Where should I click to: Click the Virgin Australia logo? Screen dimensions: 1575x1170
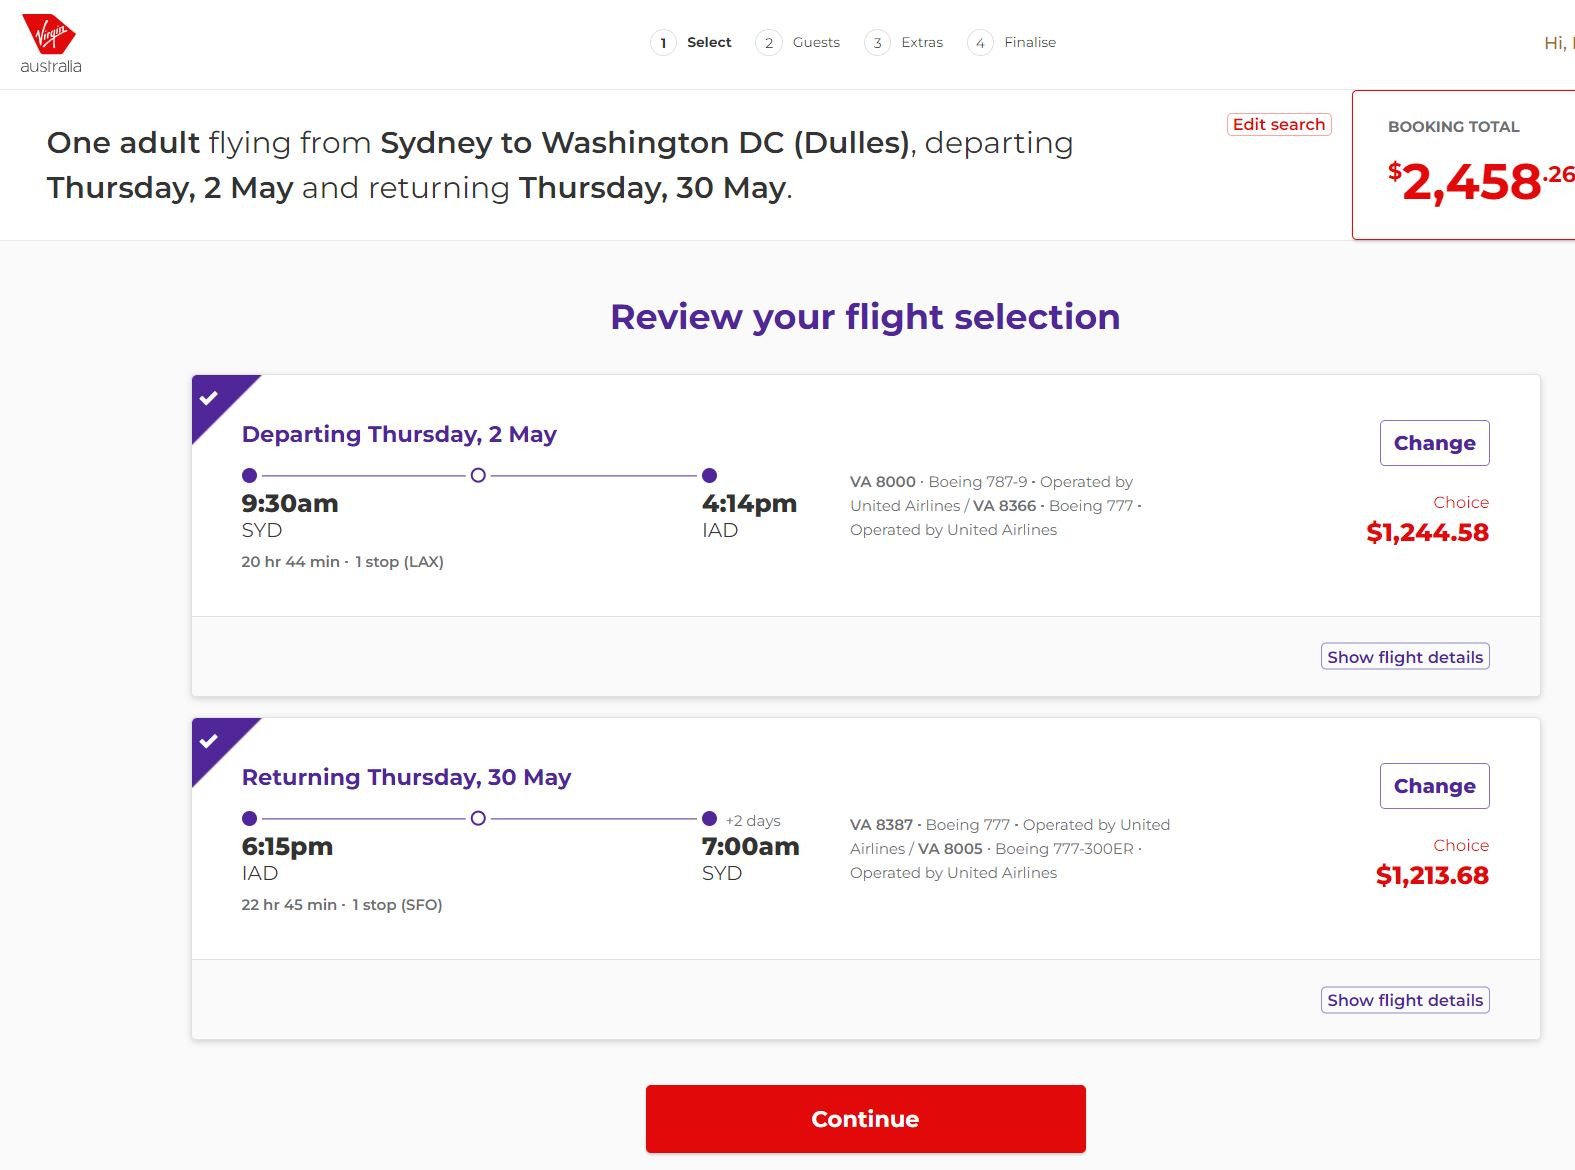50,44
